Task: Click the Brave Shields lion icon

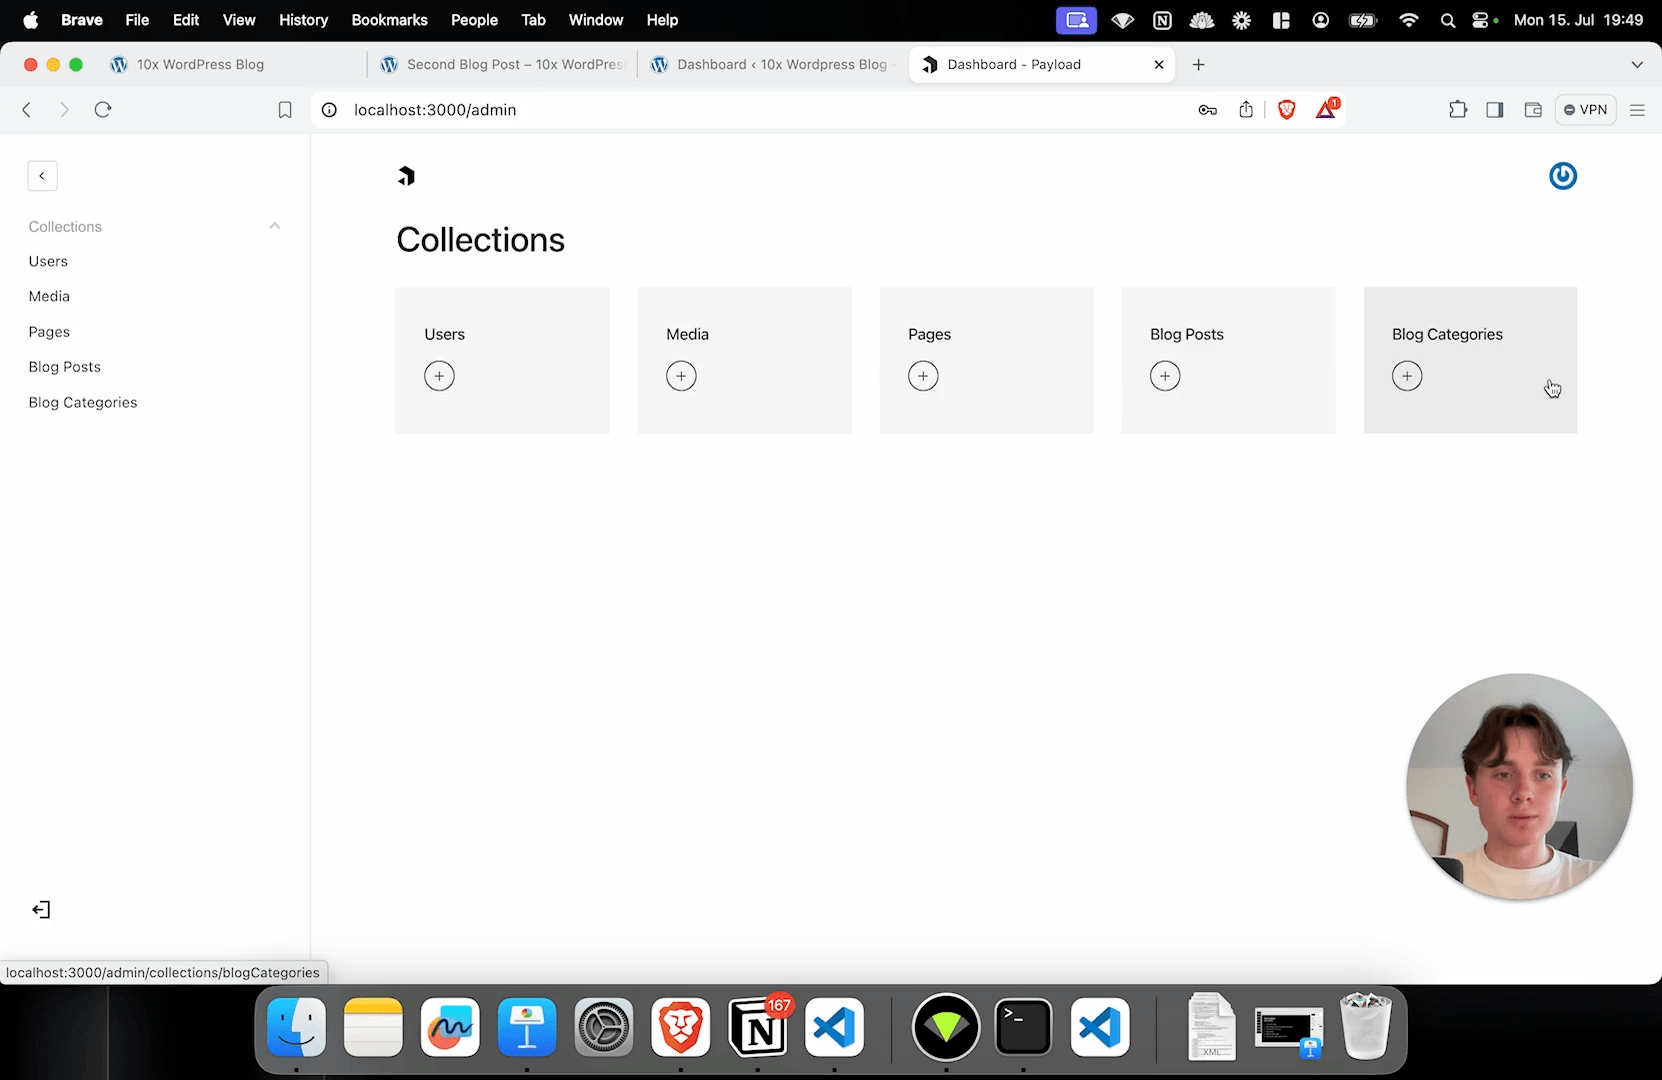Action: tap(1287, 110)
